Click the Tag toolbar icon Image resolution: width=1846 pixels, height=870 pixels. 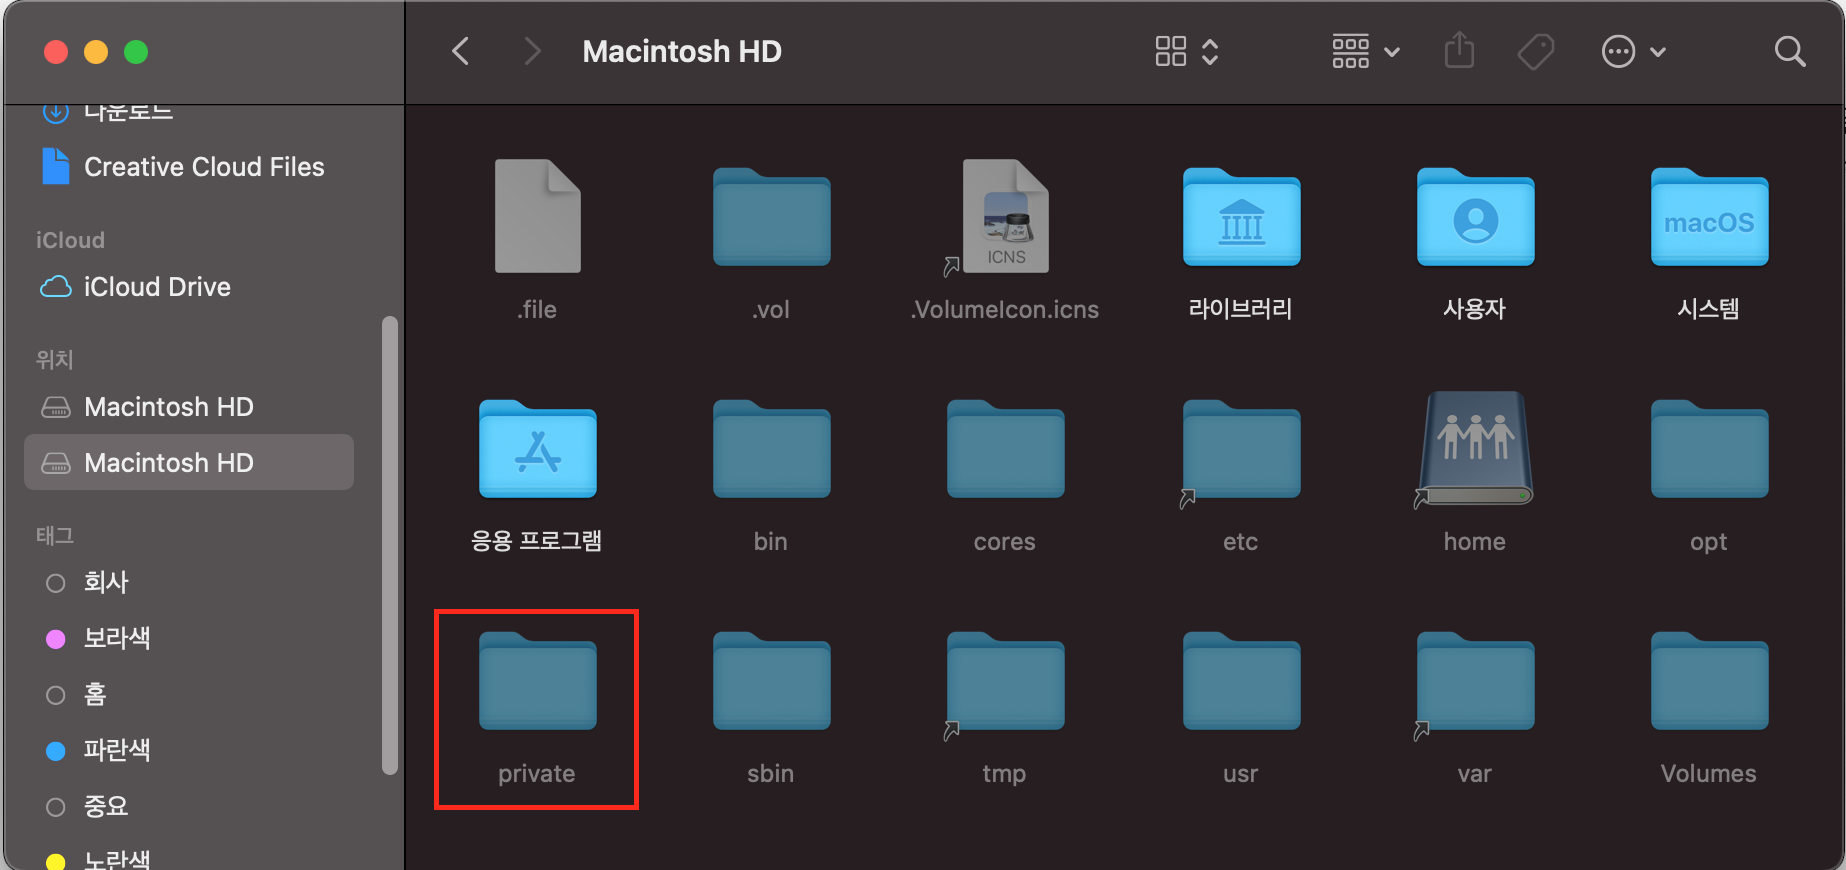pyautogui.click(x=1536, y=51)
